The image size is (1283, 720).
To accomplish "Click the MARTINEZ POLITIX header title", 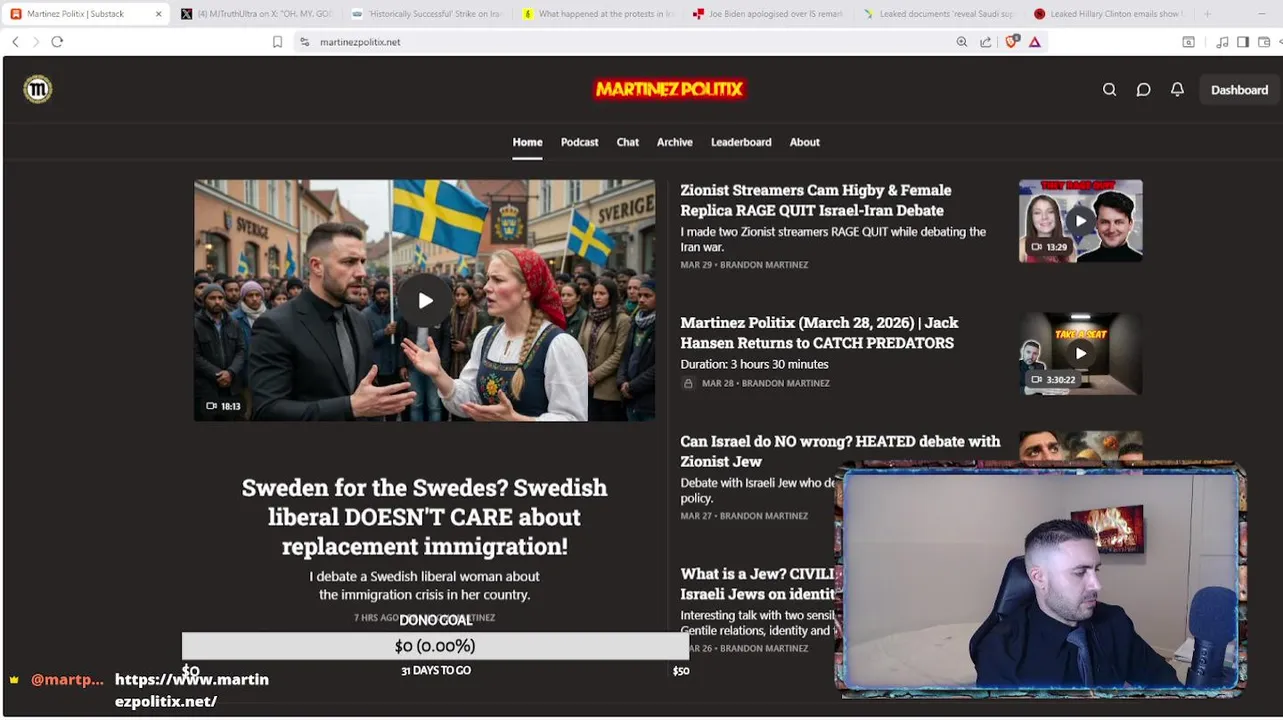I will pos(669,89).
